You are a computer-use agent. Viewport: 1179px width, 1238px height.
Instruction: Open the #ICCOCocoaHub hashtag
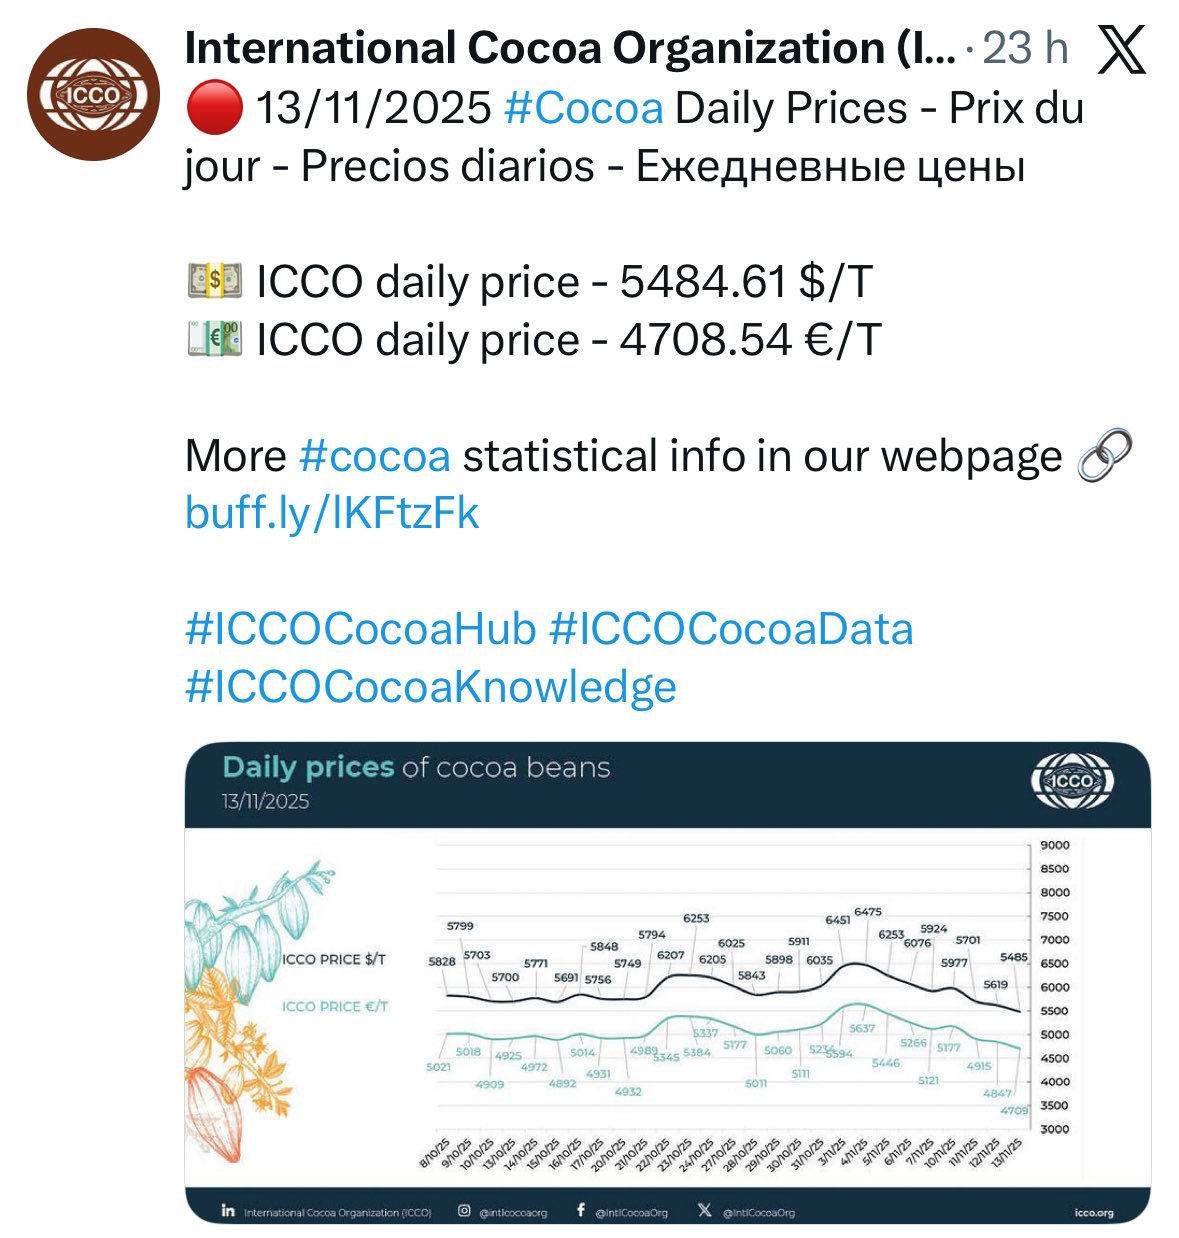coord(361,629)
